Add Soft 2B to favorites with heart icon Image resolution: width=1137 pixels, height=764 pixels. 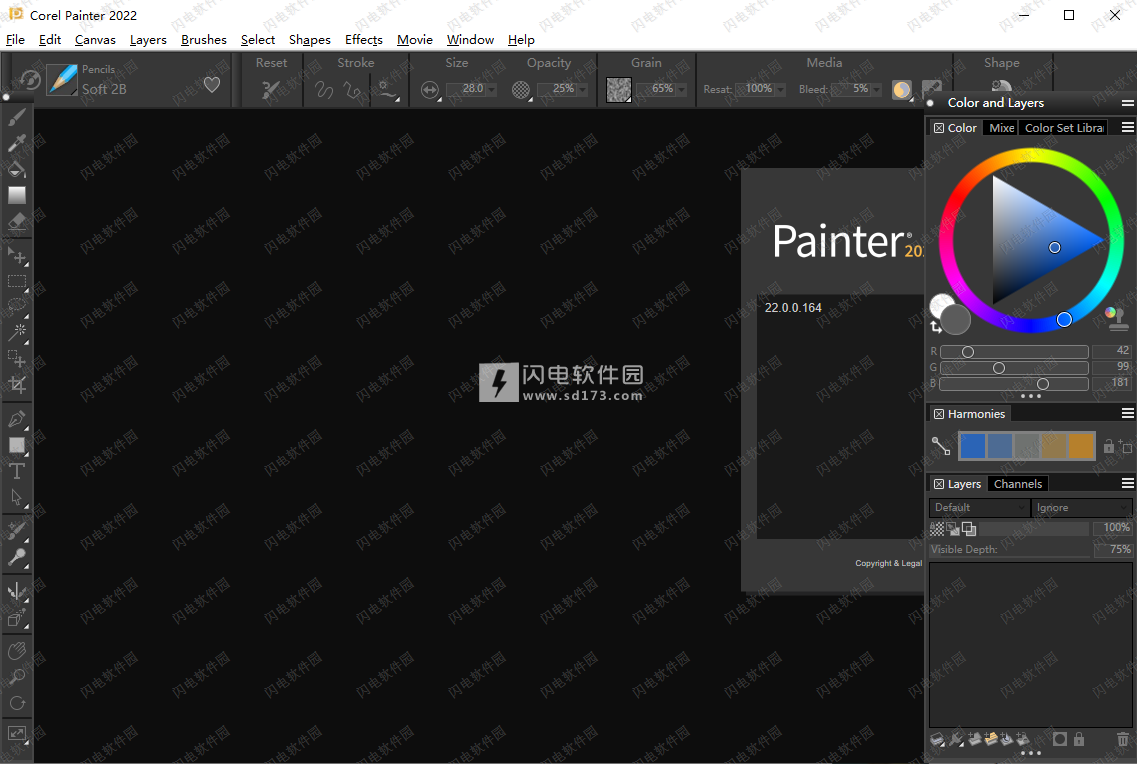coord(212,85)
